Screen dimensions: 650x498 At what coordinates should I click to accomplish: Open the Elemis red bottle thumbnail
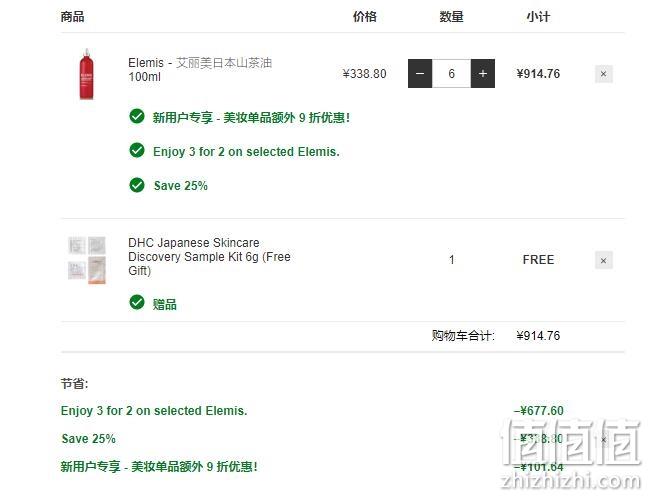pos(87,74)
